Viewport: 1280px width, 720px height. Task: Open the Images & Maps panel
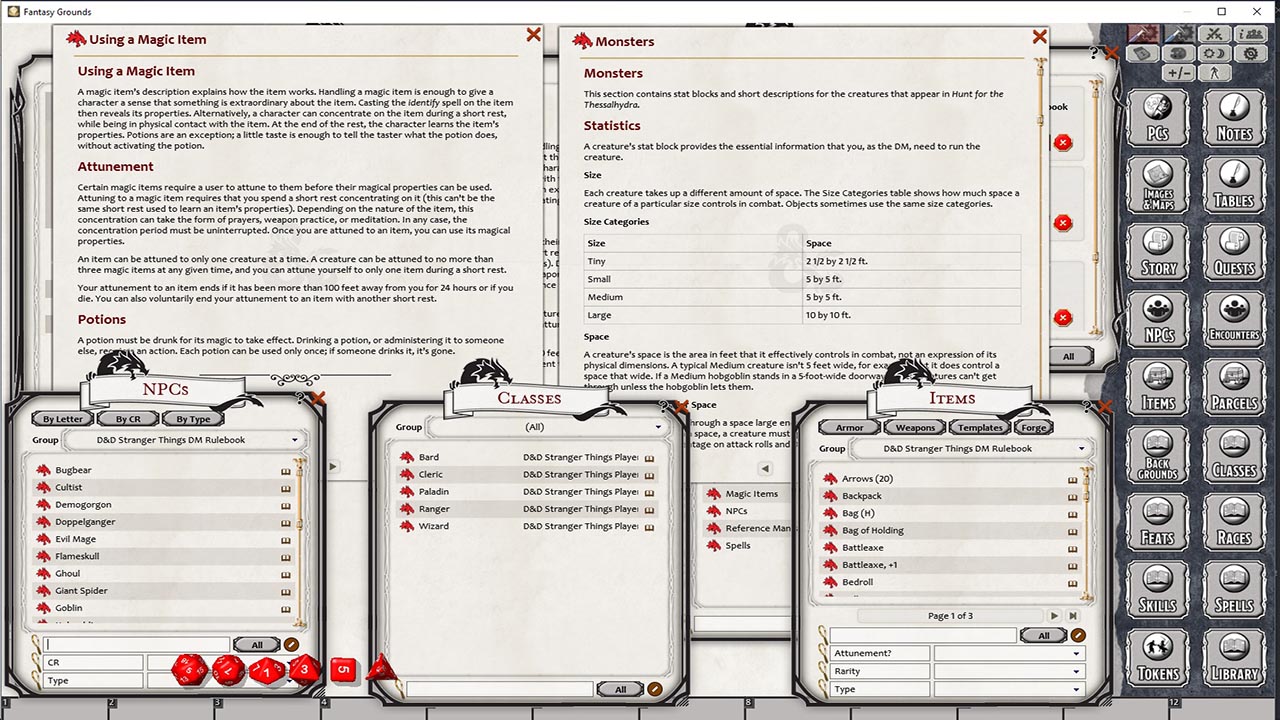tap(1158, 184)
